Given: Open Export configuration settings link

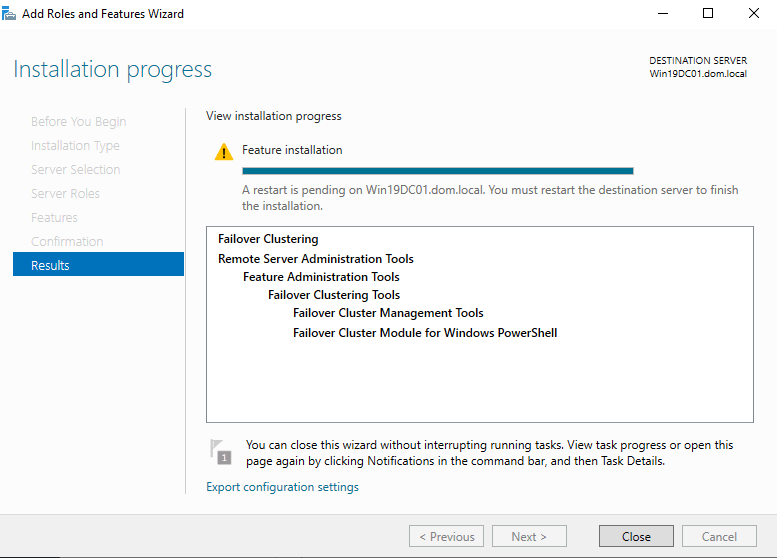Looking at the screenshot, I should 282,487.
